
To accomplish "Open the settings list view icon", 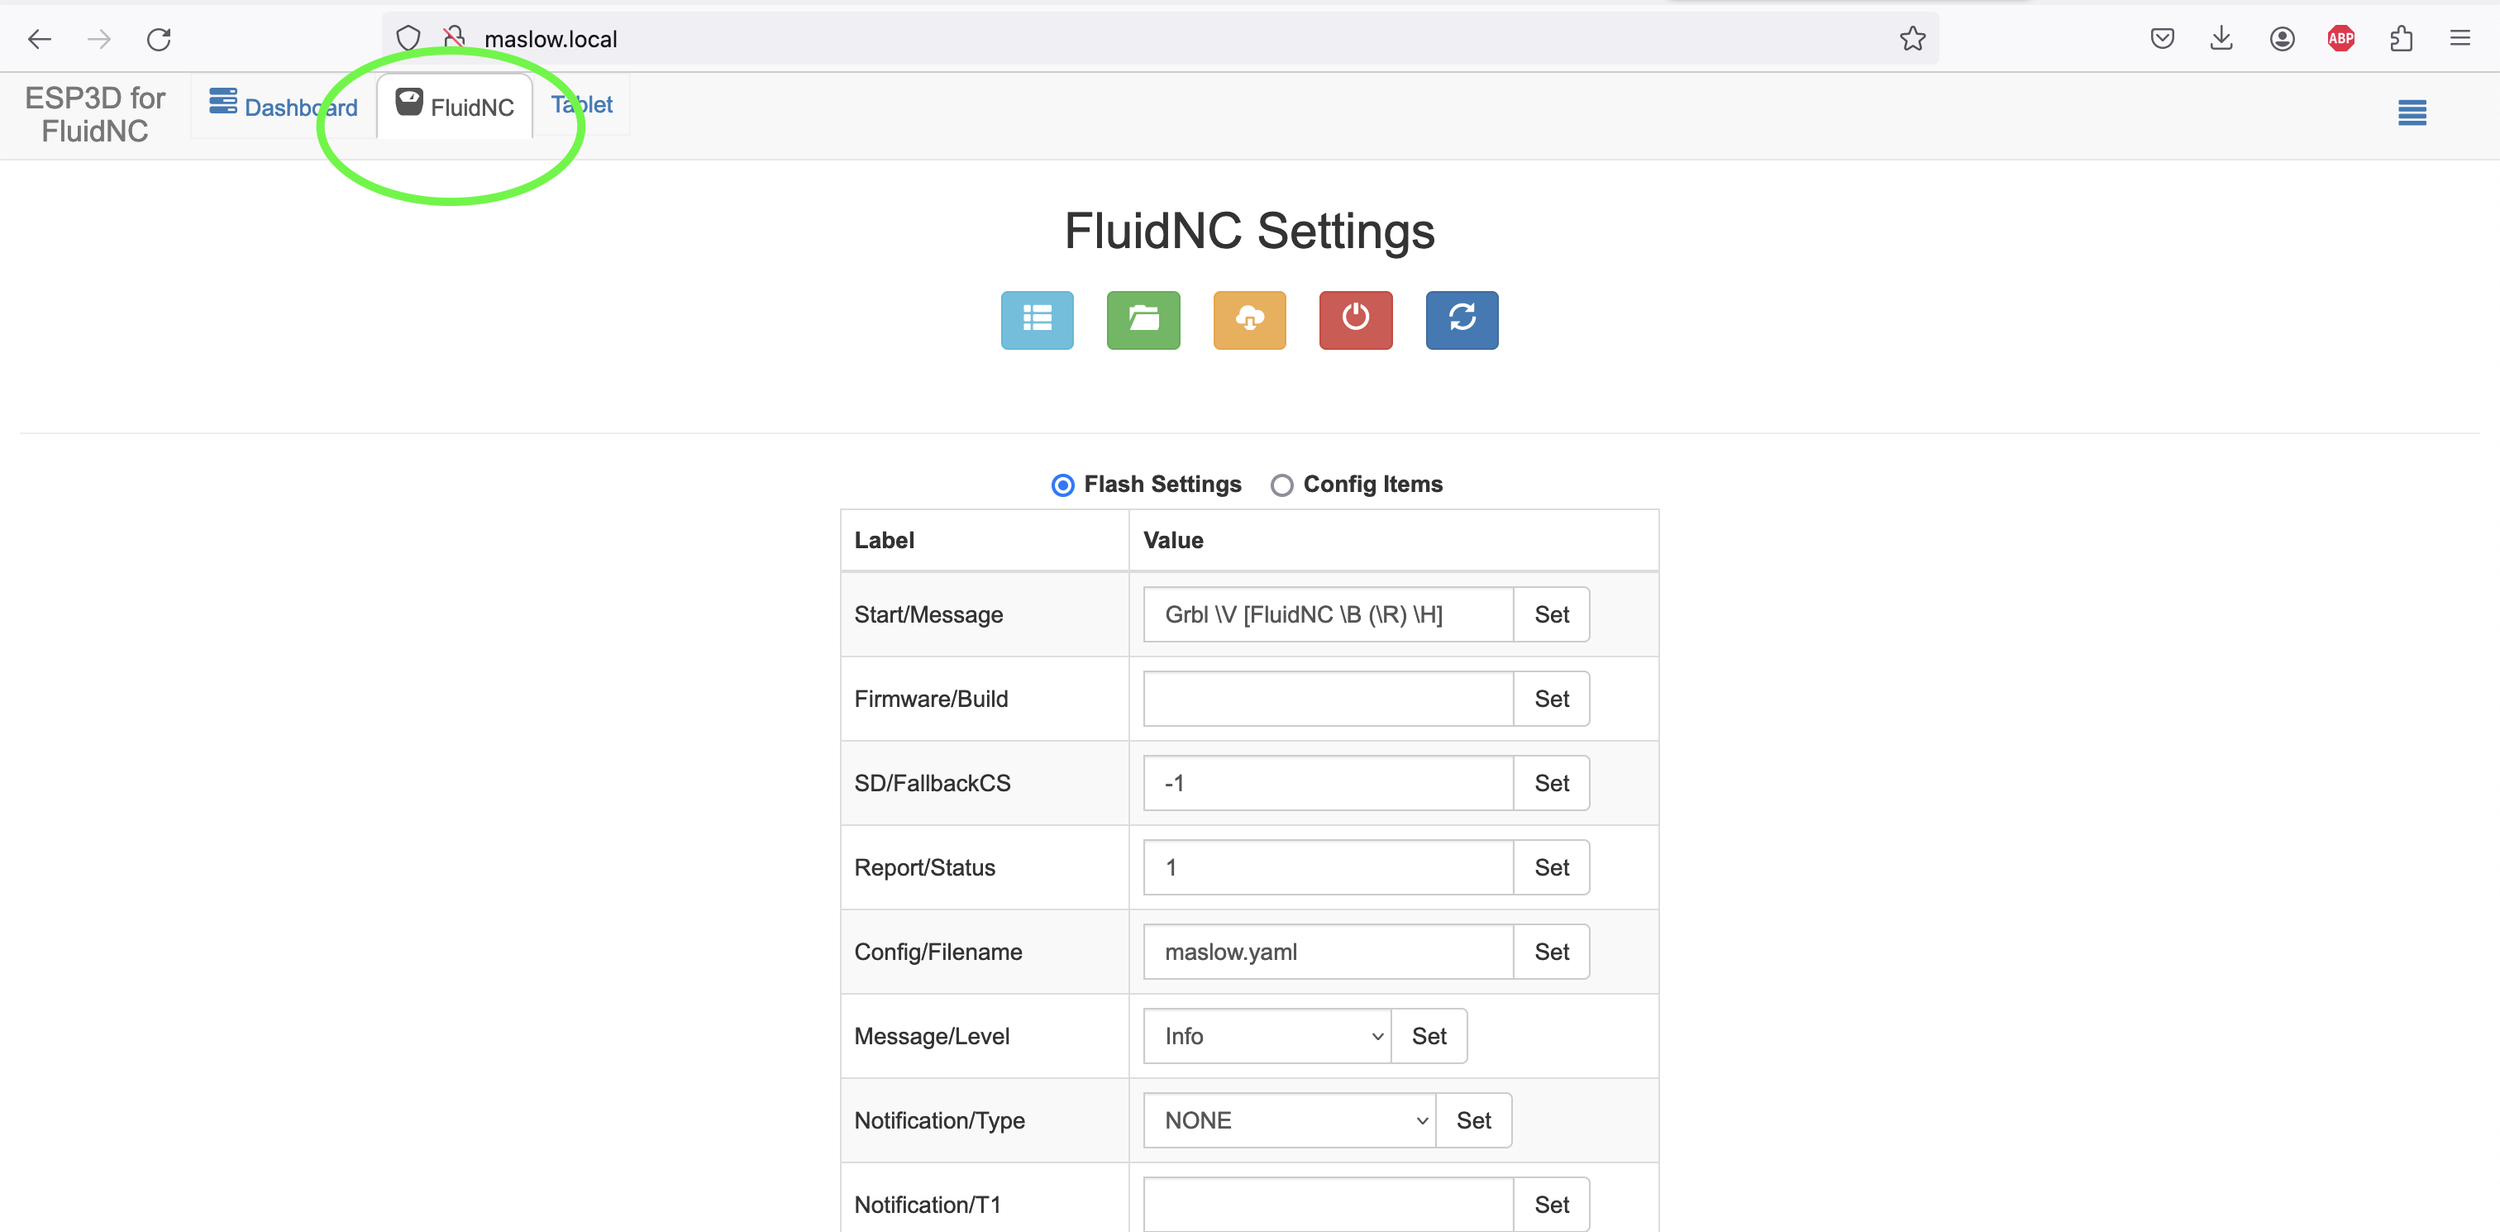I will click(x=1037, y=320).
